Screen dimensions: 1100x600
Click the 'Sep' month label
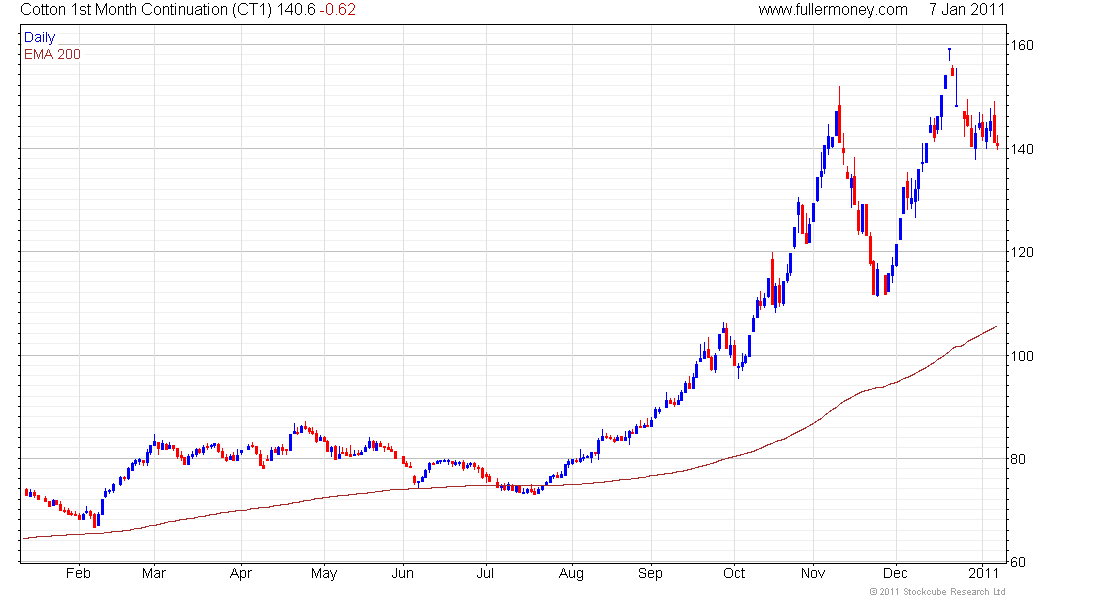pyautogui.click(x=650, y=574)
